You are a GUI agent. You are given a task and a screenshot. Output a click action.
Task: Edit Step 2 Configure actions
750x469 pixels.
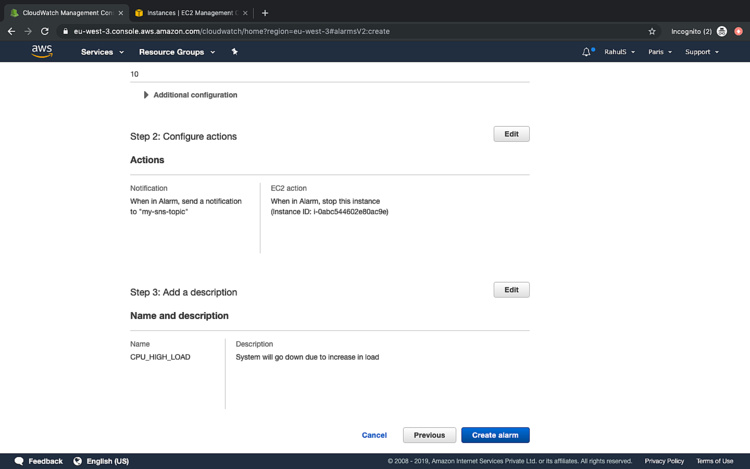511,134
